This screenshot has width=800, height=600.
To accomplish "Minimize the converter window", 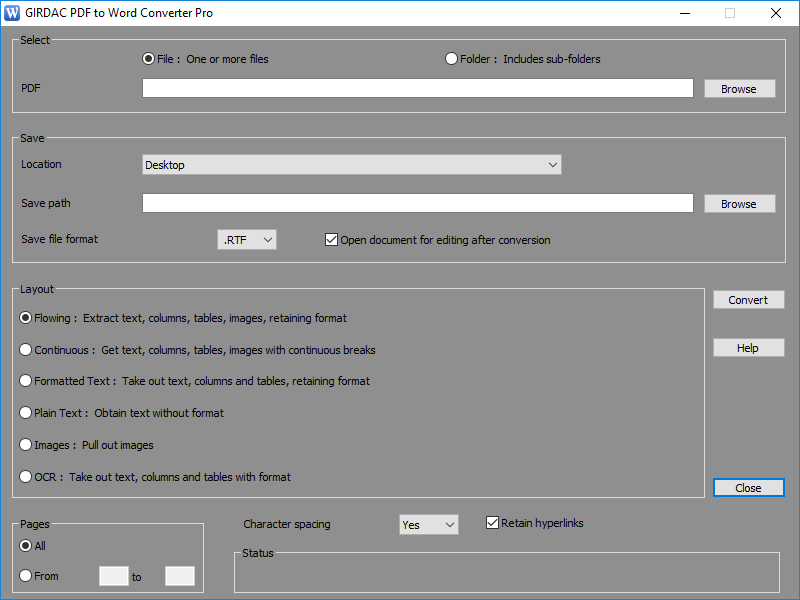I will click(685, 13).
